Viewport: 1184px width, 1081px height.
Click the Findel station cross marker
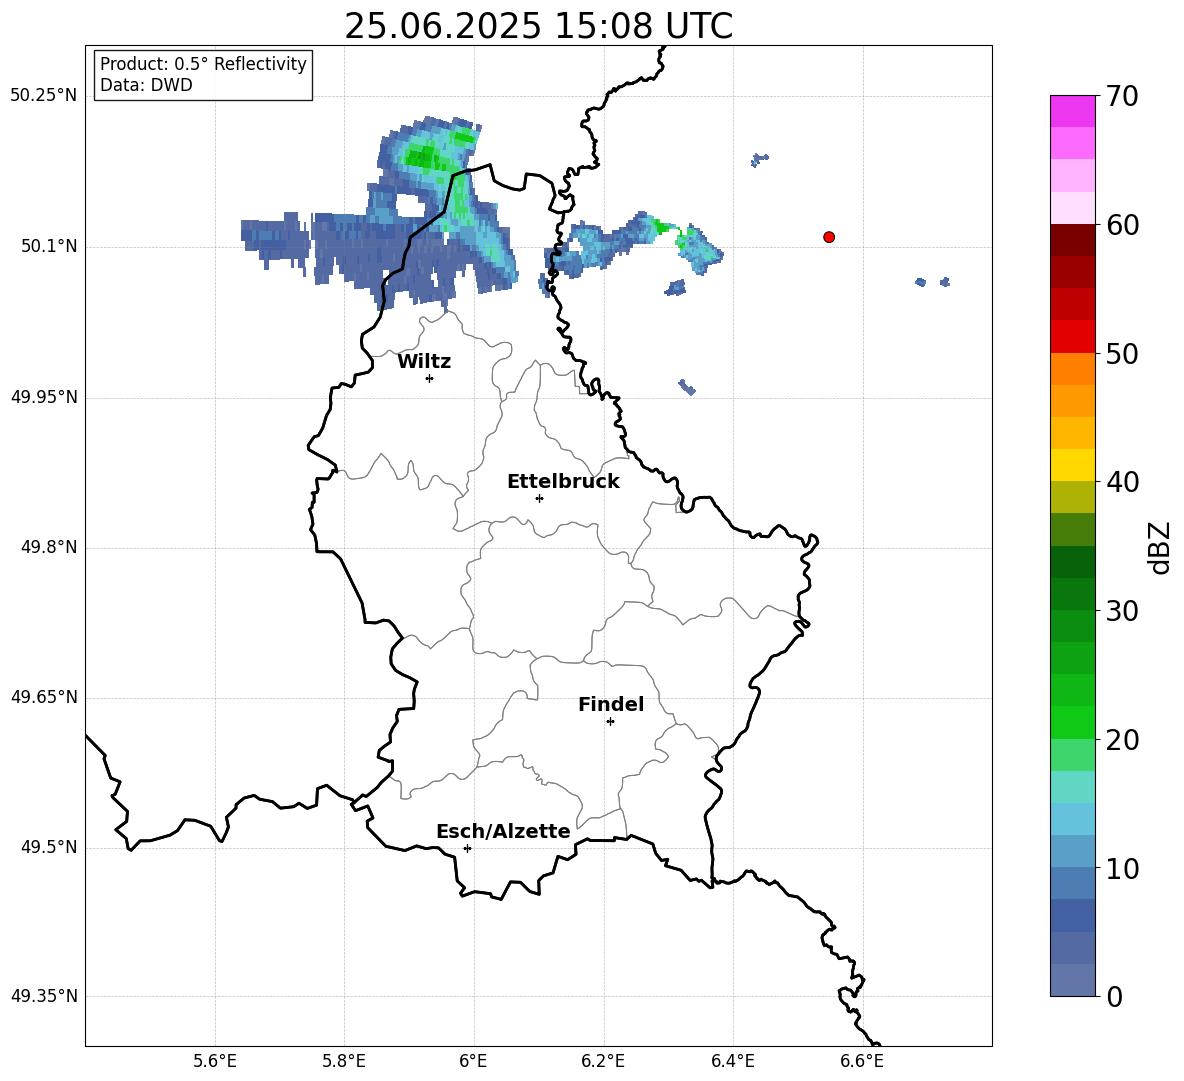[x=610, y=722]
